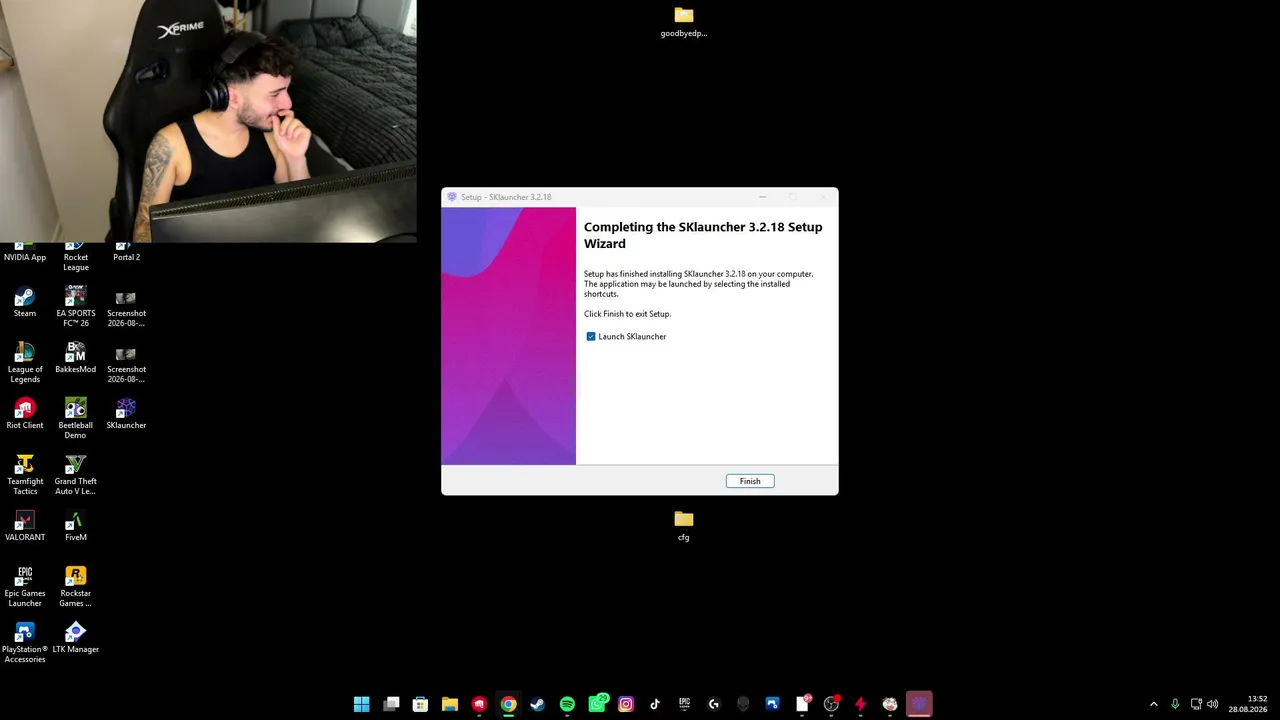Uncheck the Launch SKlauncher checkbox
This screenshot has width=1280, height=720.
coord(591,337)
